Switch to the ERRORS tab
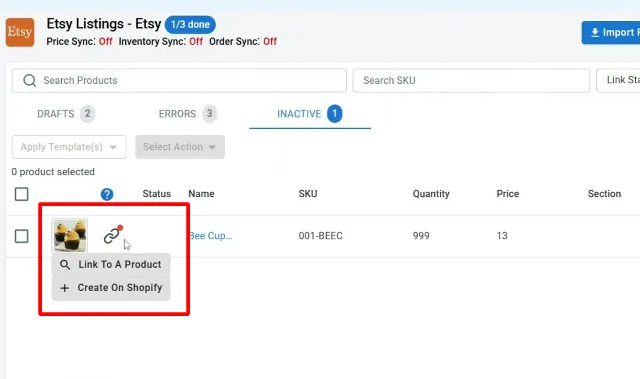This screenshot has width=640, height=379. (x=187, y=114)
